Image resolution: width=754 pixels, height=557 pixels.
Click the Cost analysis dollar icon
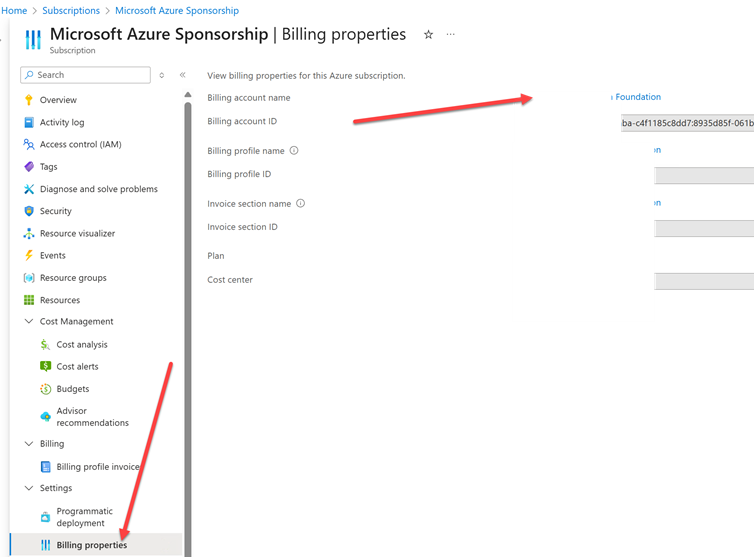pos(45,344)
